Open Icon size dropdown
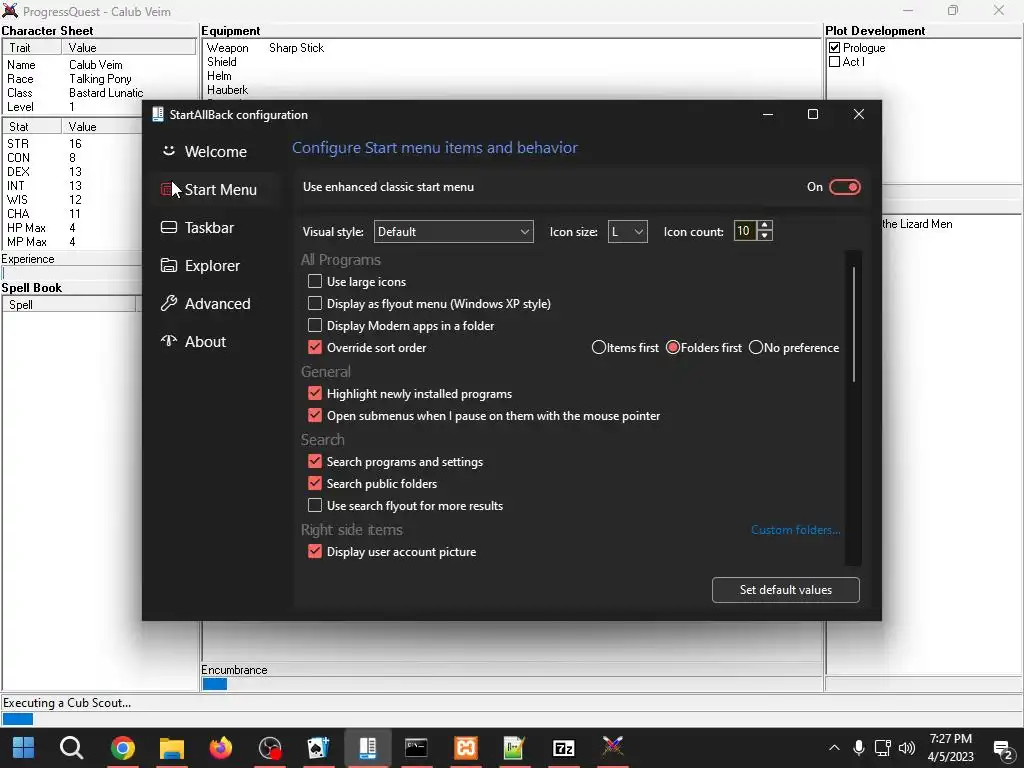The image size is (1024, 768). click(628, 232)
